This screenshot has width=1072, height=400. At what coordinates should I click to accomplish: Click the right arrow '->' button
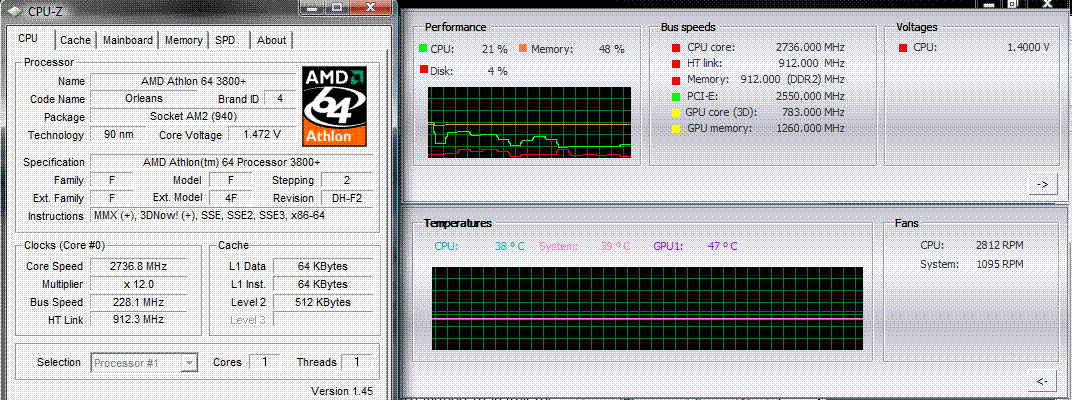coord(1043,185)
